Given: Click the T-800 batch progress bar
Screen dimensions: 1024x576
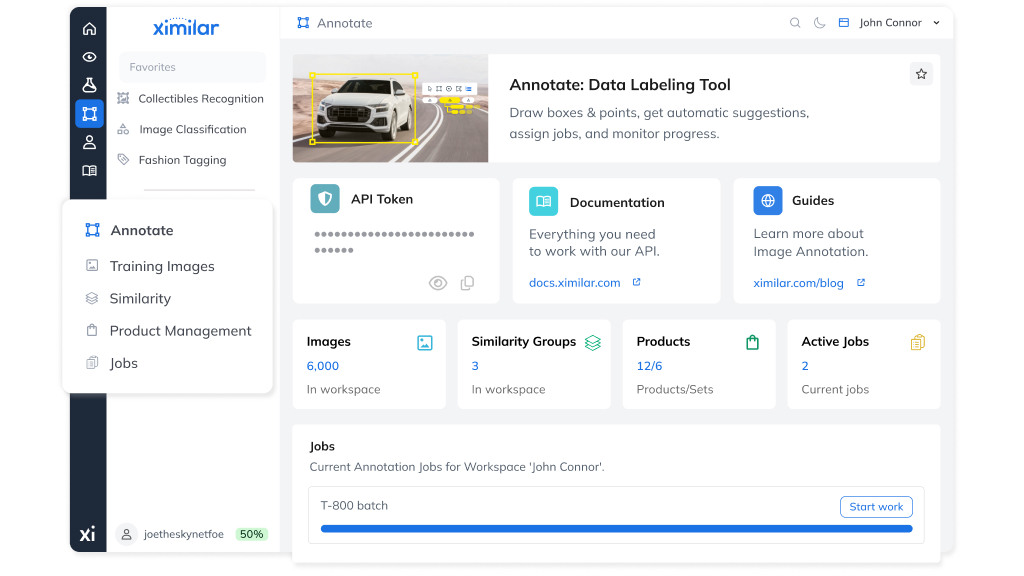Looking at the screenshot, I should [616, 528].
